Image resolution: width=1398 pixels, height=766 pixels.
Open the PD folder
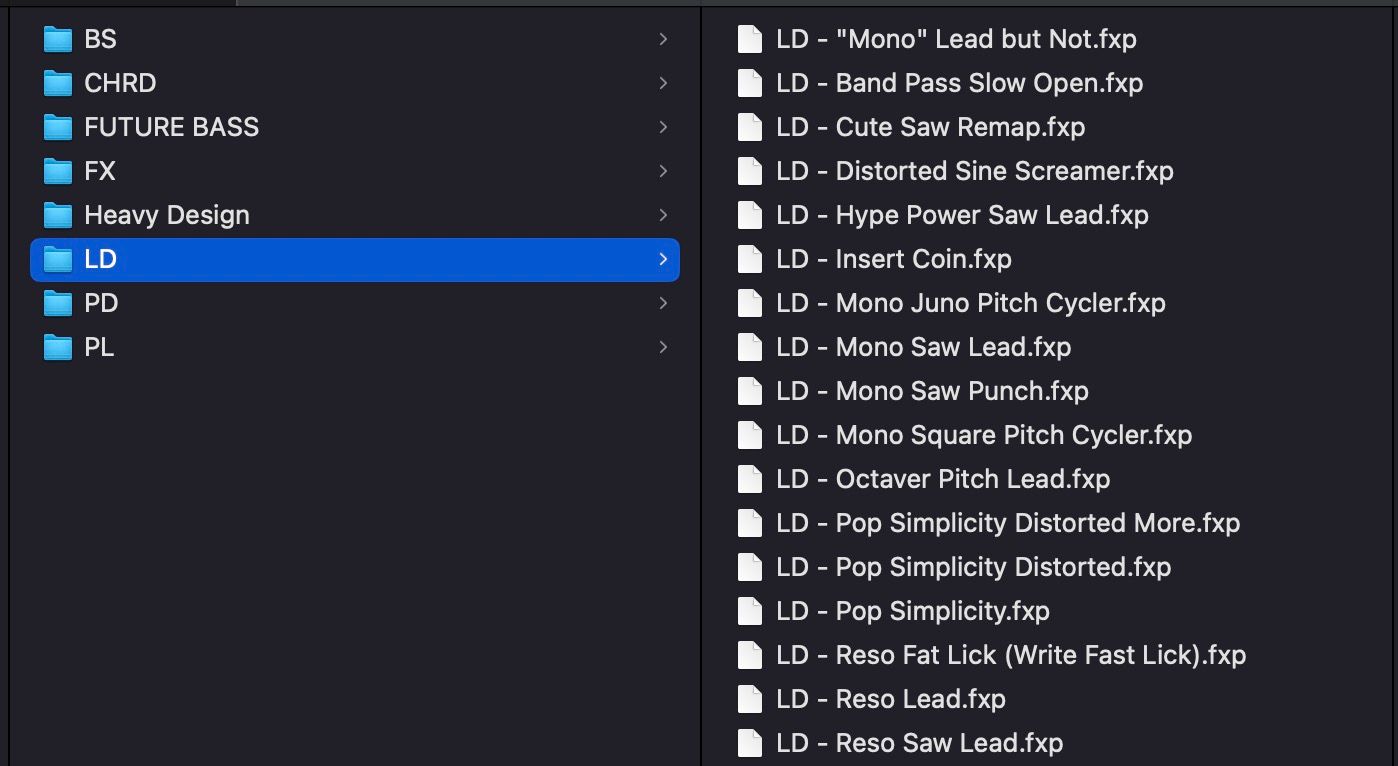[101, 303]
